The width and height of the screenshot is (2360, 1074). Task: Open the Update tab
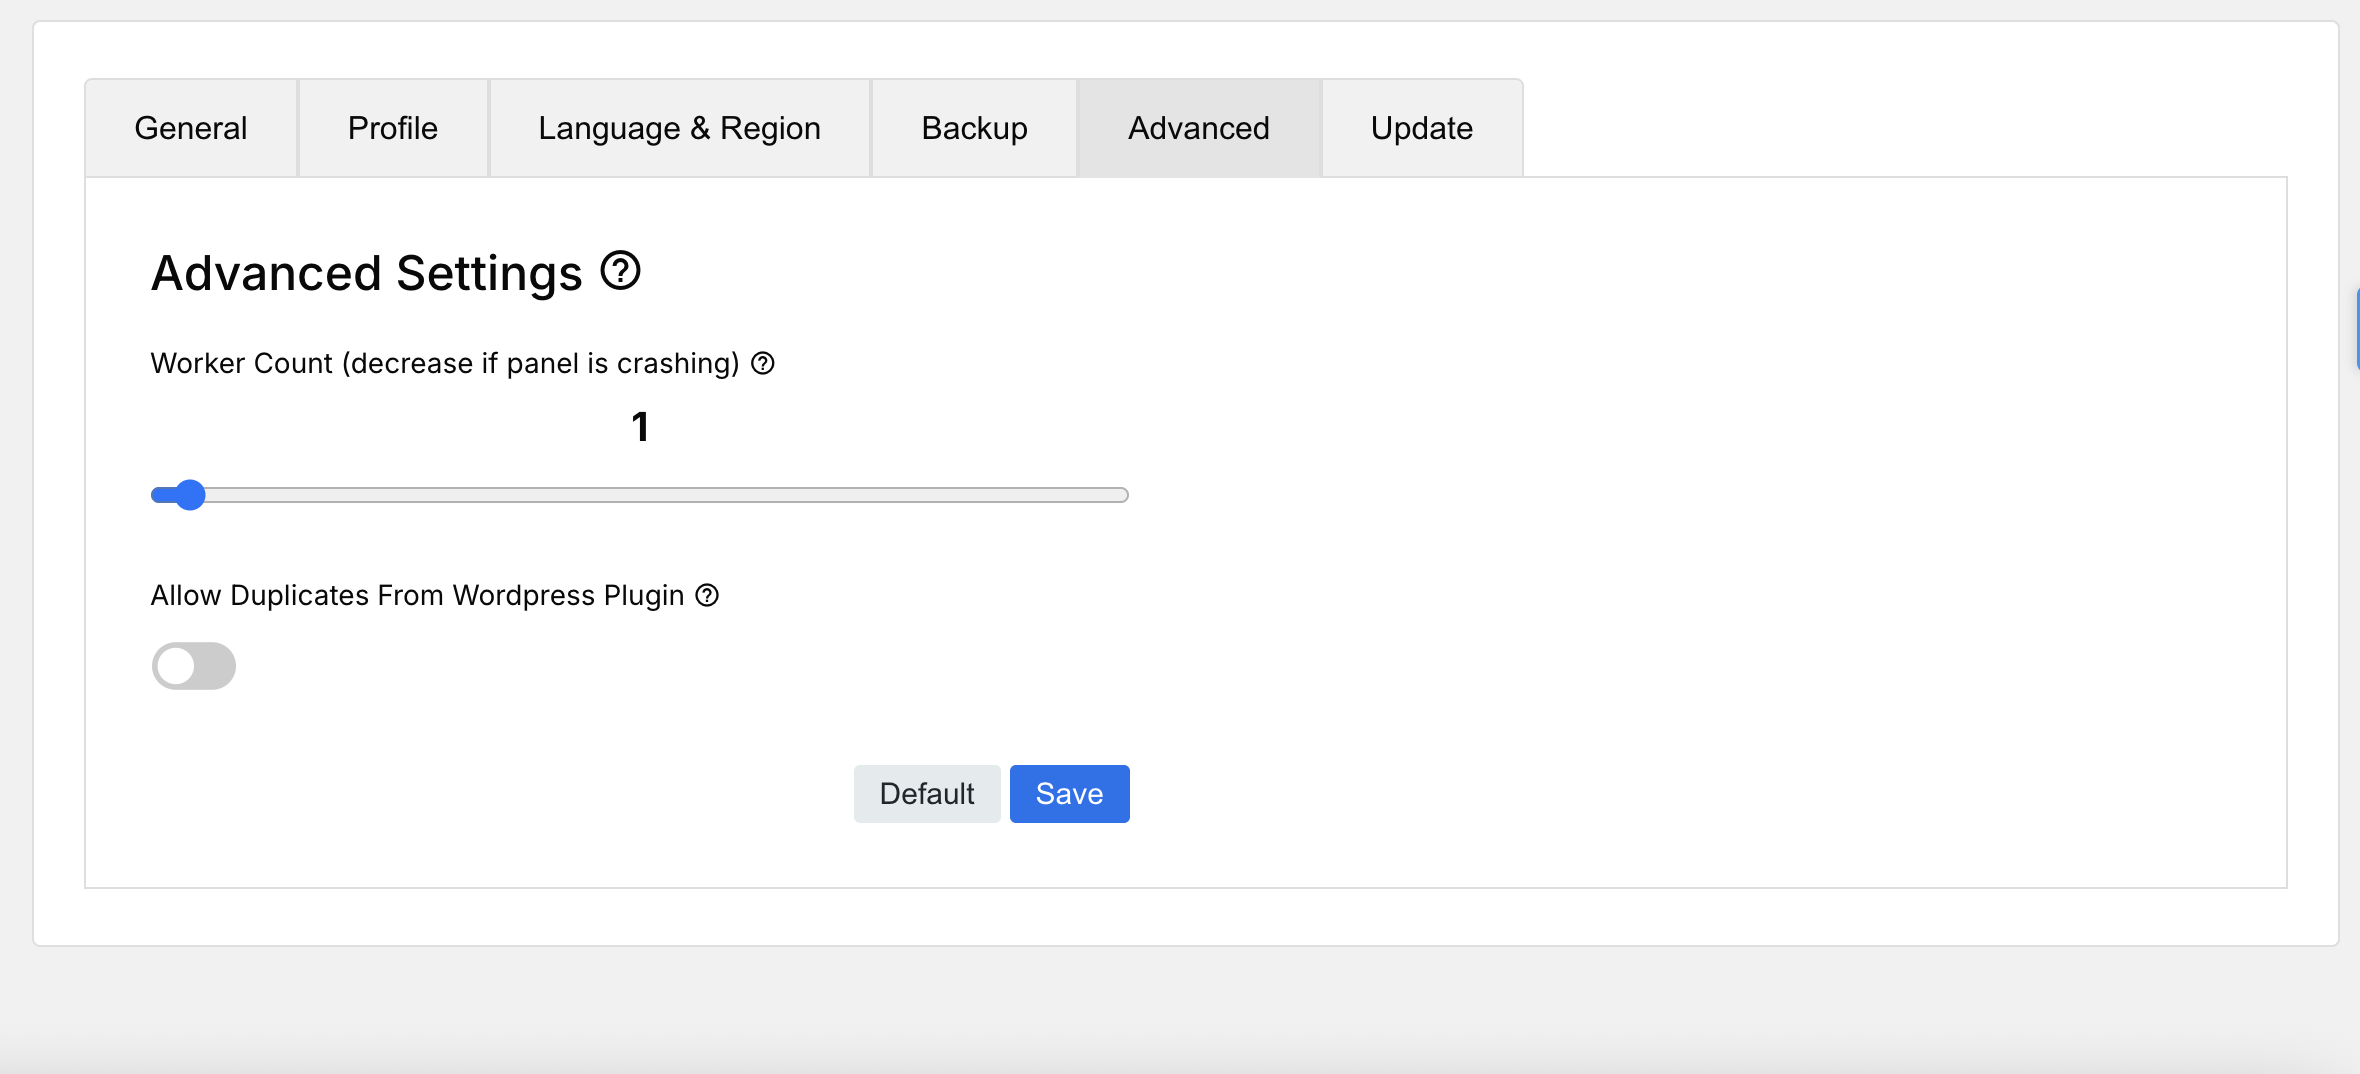pos(1422,128)
